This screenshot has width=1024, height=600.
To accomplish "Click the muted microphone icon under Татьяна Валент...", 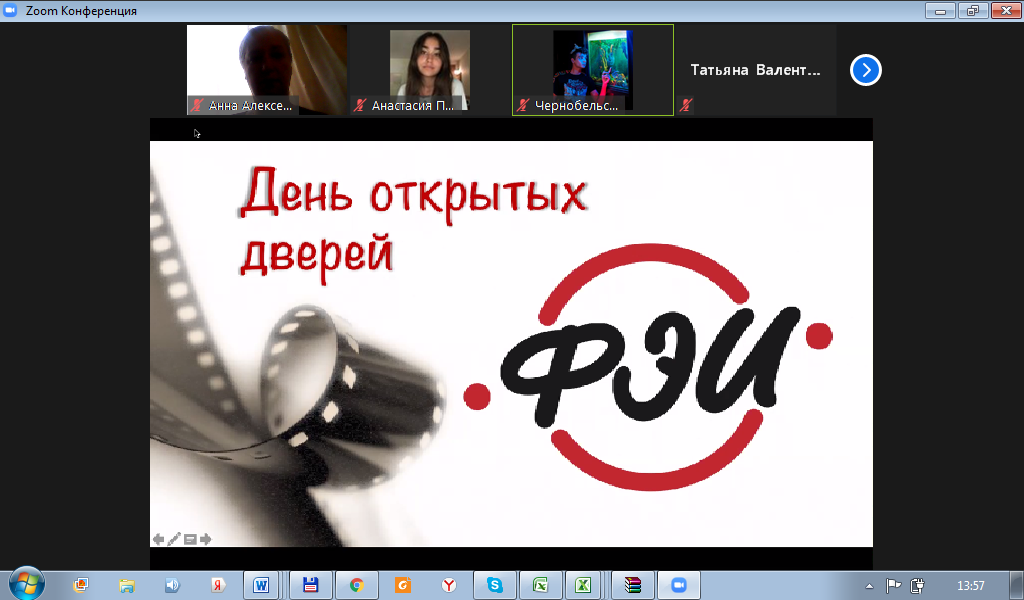I will pos(686,104).
